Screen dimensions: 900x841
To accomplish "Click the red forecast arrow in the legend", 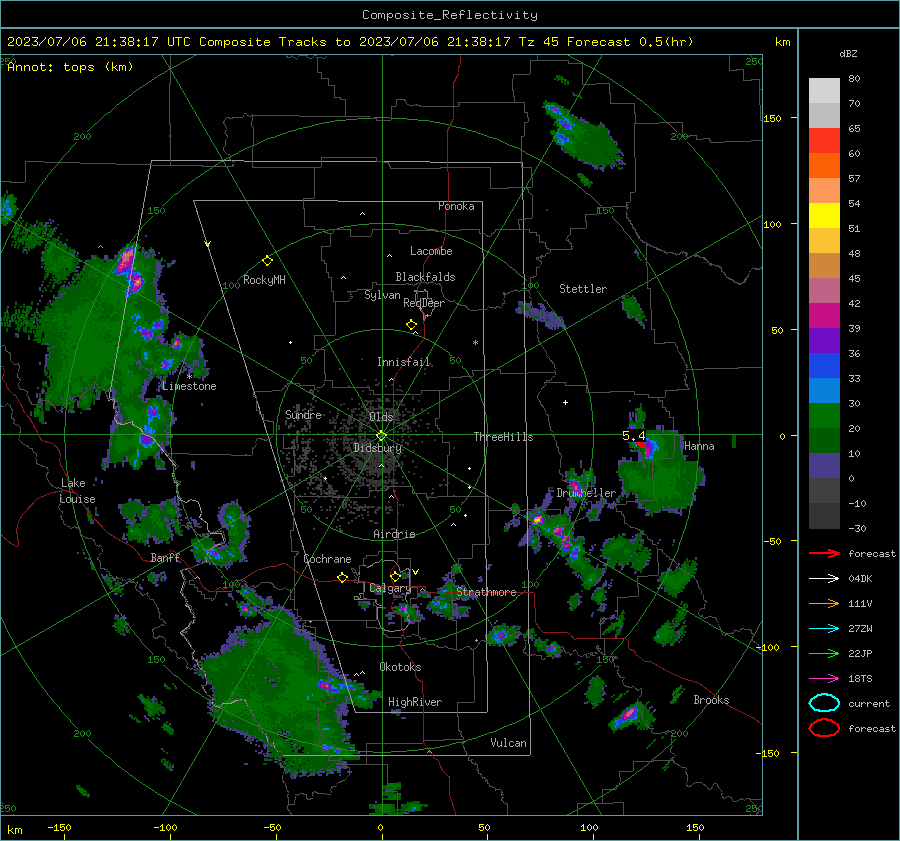I will 824,553.
